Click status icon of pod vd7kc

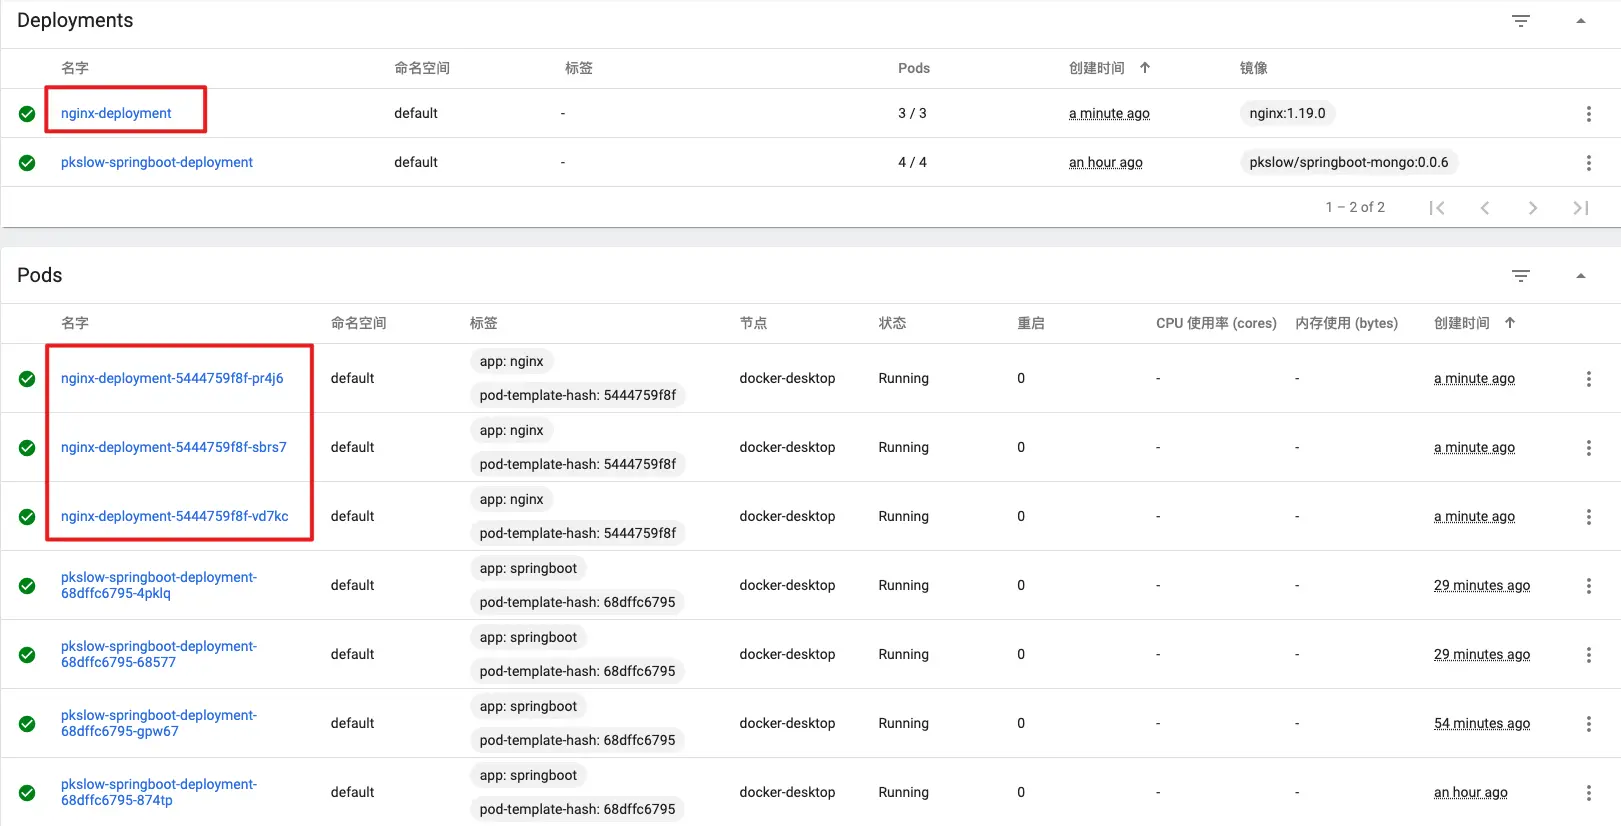27,517
